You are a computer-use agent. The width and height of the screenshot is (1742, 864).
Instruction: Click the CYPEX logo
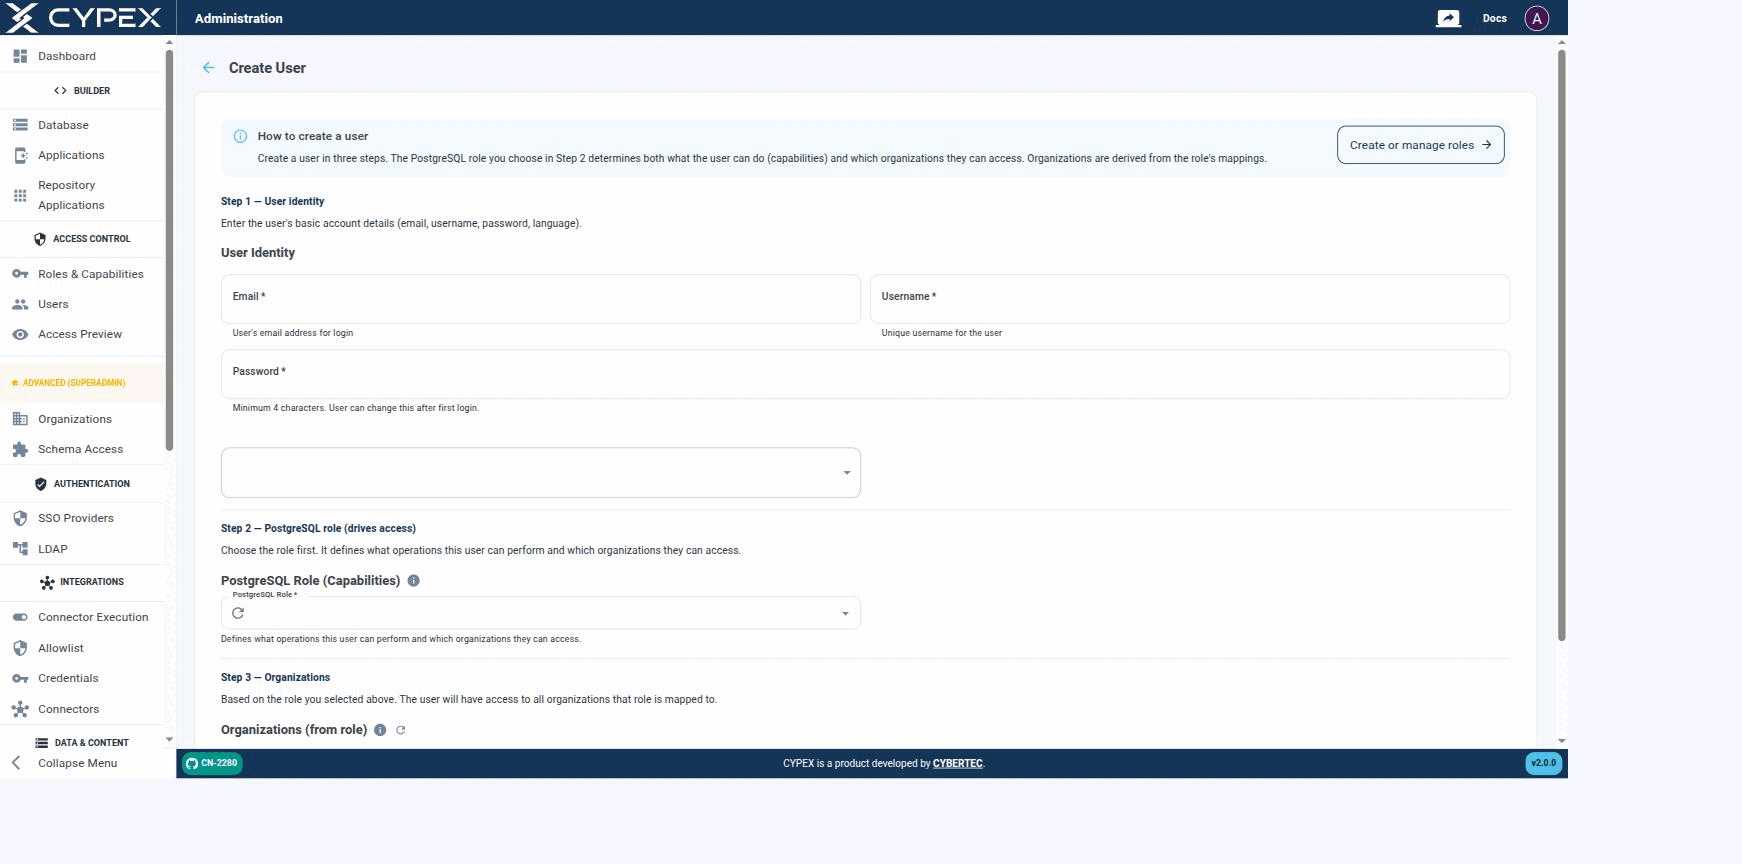[x=84, y=18]
